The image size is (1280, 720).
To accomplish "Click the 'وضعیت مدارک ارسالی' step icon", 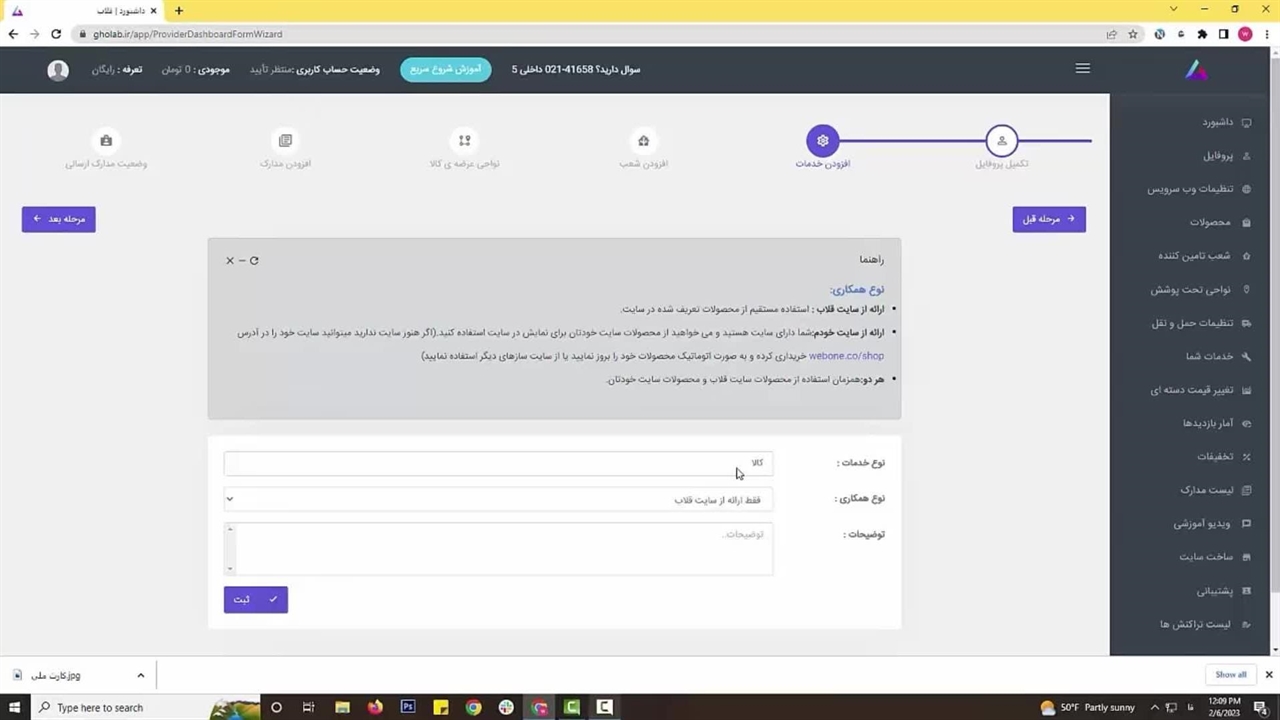I will pos(106,141).
